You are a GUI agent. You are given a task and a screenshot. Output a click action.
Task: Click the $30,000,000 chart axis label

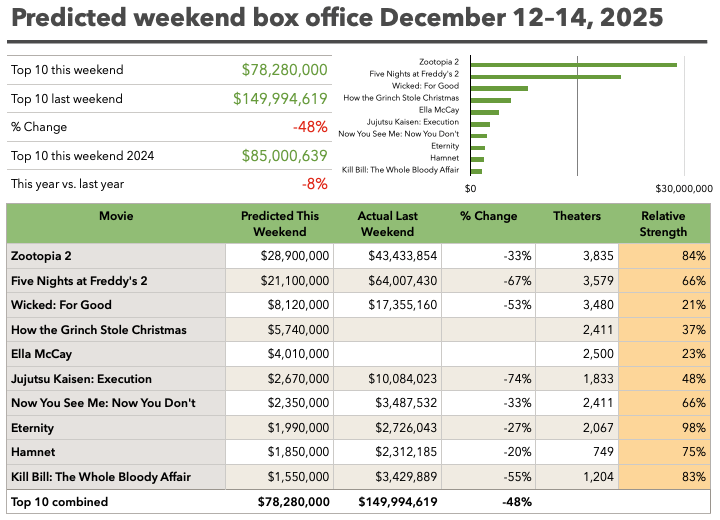684,188
